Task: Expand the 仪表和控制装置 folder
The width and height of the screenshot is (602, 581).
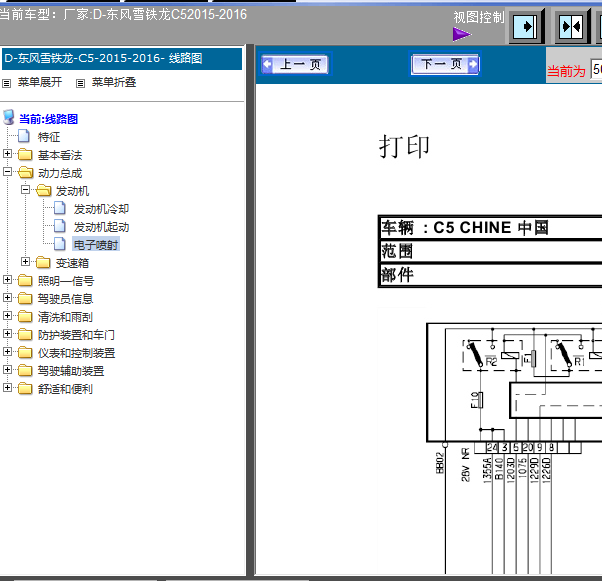Action: (x=7, y=352)
